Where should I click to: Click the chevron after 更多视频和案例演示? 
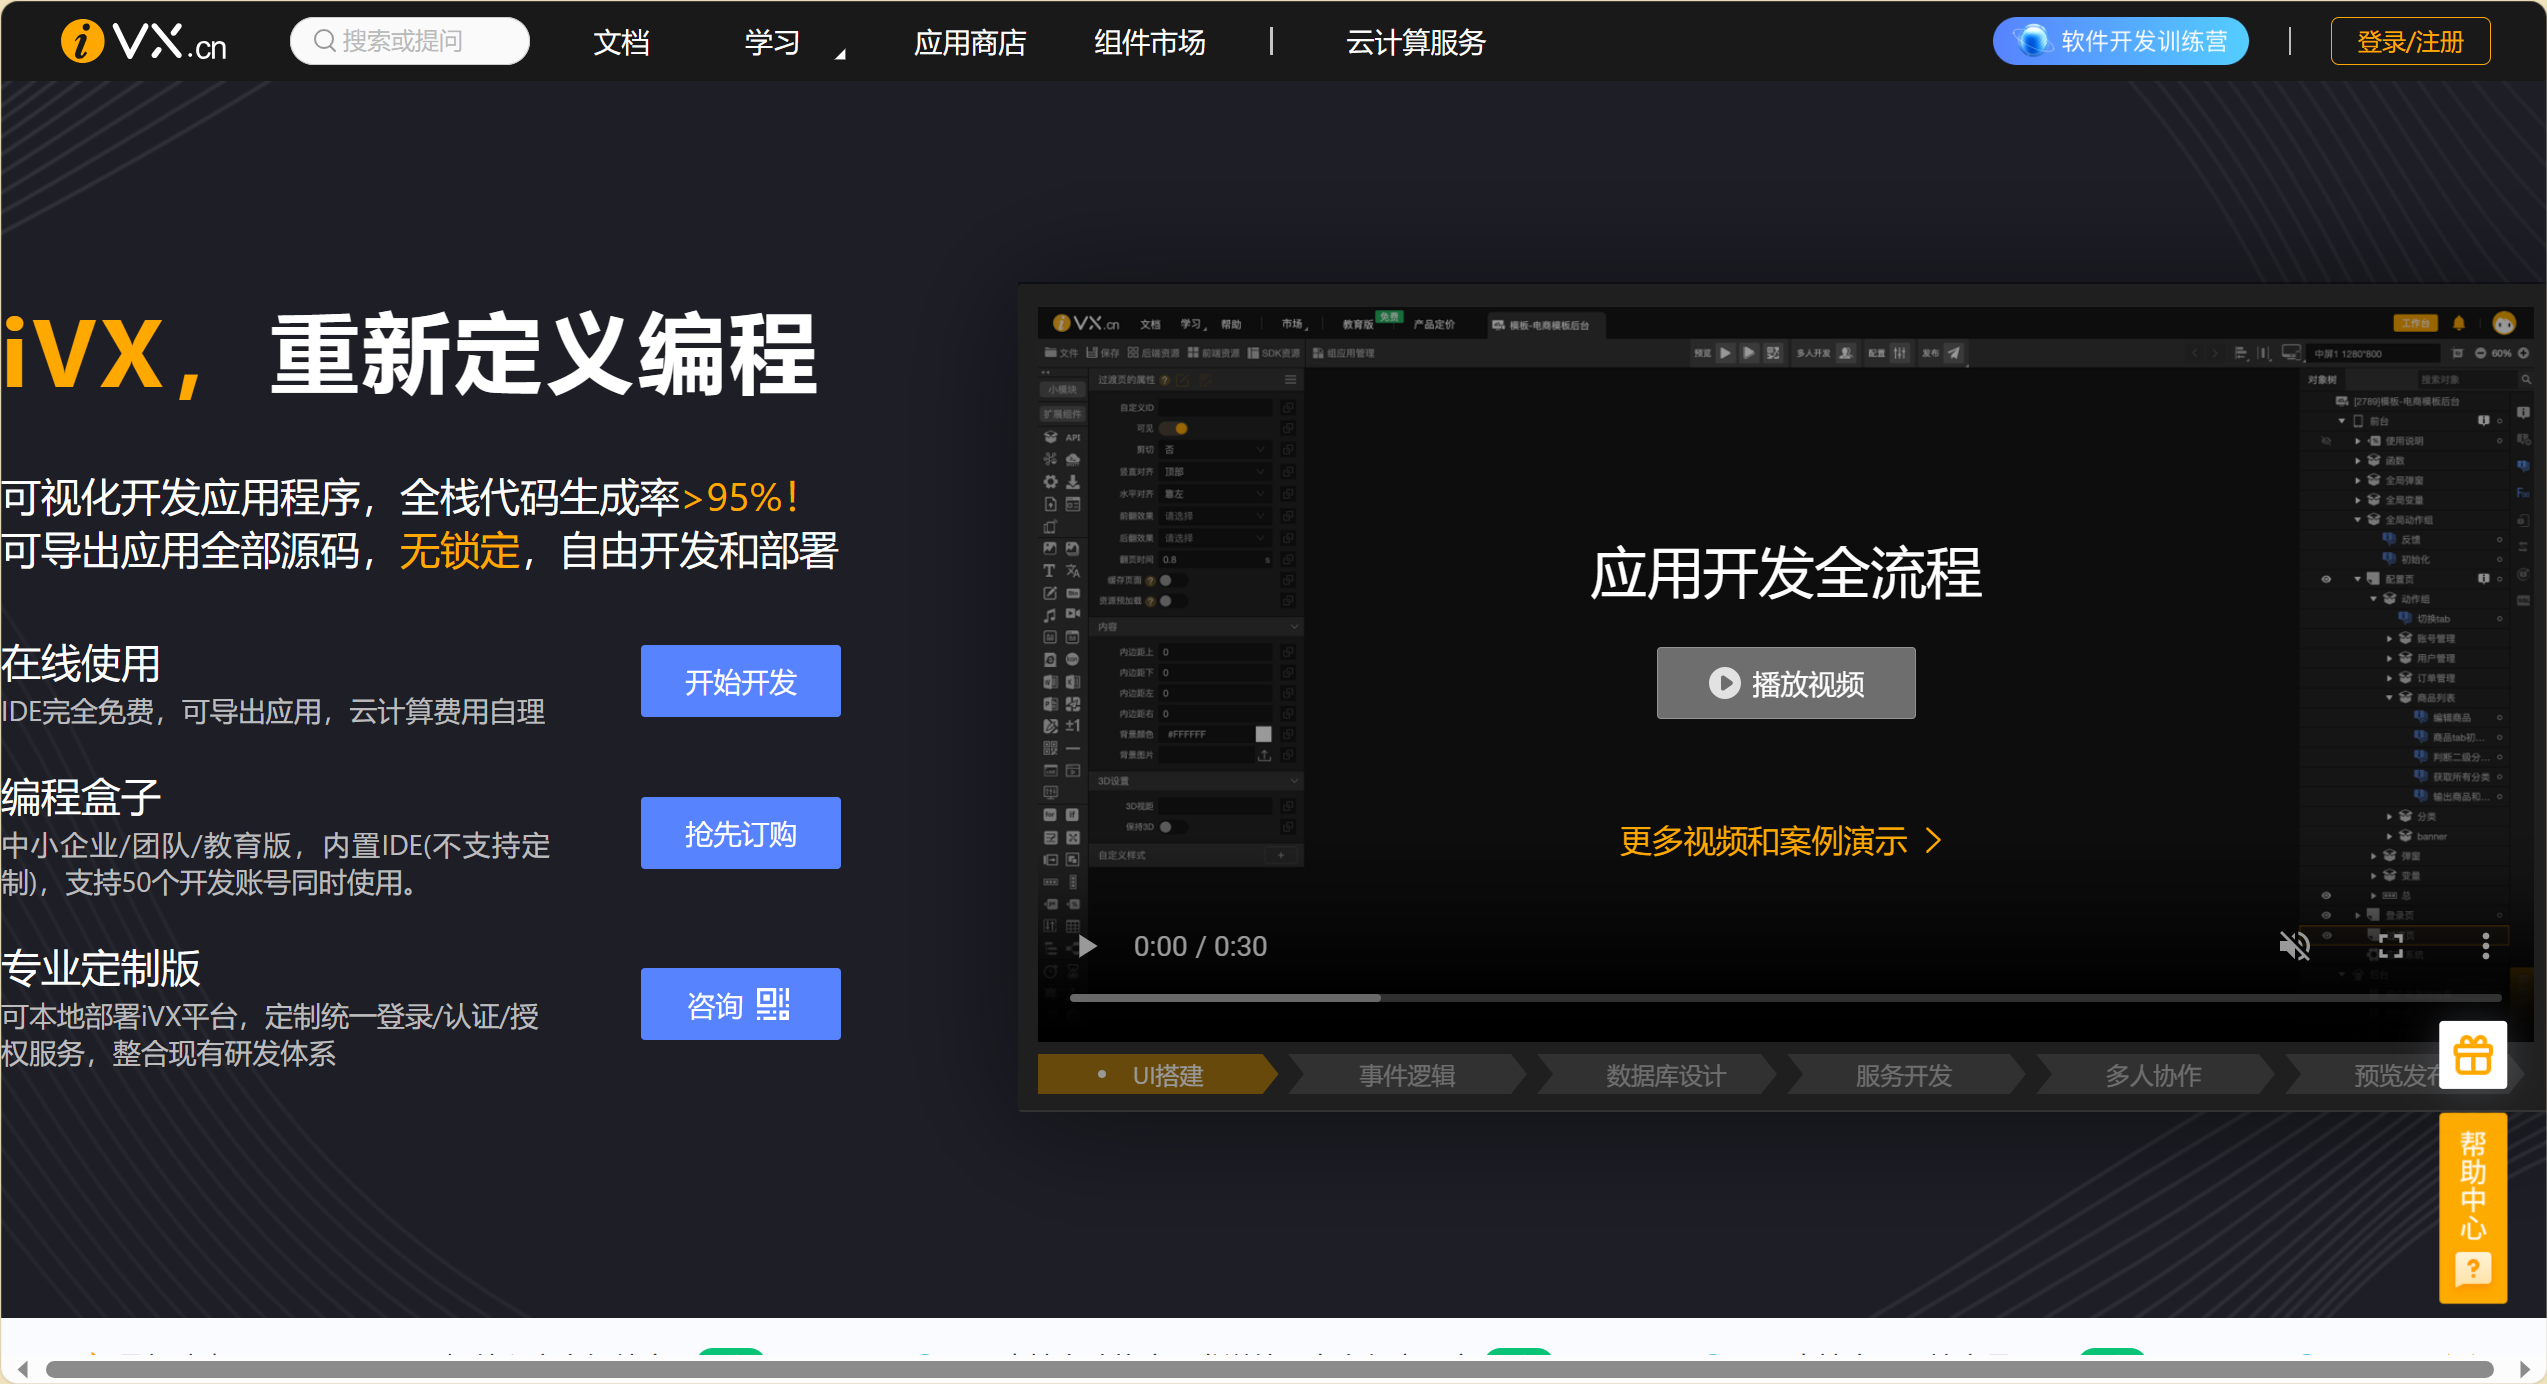1934,841
